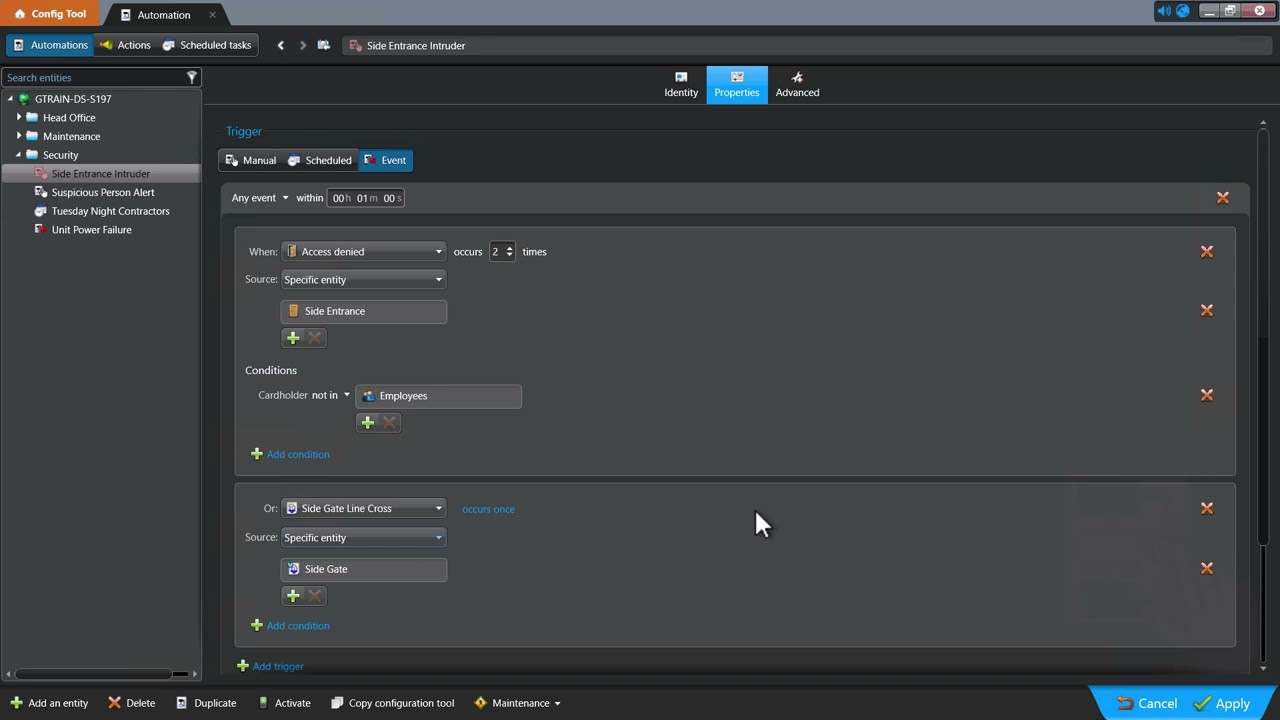1280x720 pixels.
Task: Switch to the Automations view
Action: coord(50,45)
